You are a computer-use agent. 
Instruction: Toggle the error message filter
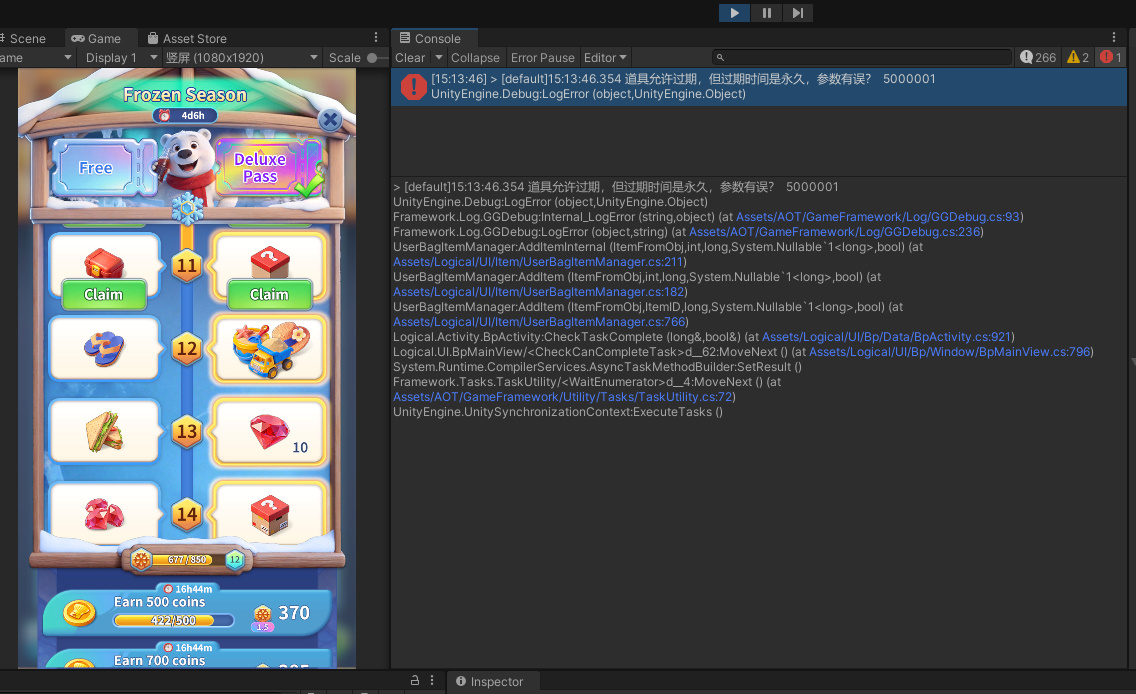tap(1111, 58)
